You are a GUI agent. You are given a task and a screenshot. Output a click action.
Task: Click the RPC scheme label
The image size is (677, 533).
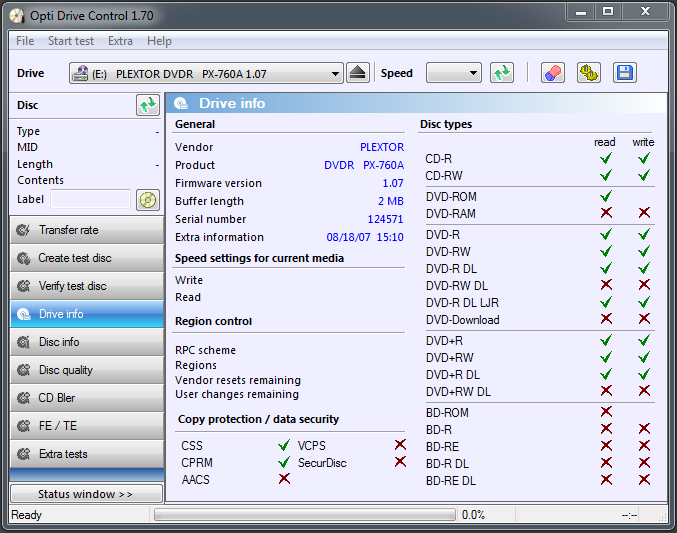(206, 350)
